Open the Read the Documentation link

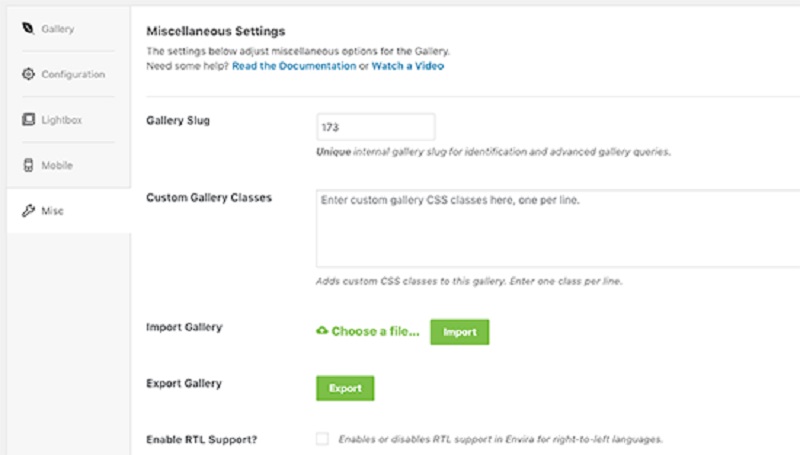[294, 66]
